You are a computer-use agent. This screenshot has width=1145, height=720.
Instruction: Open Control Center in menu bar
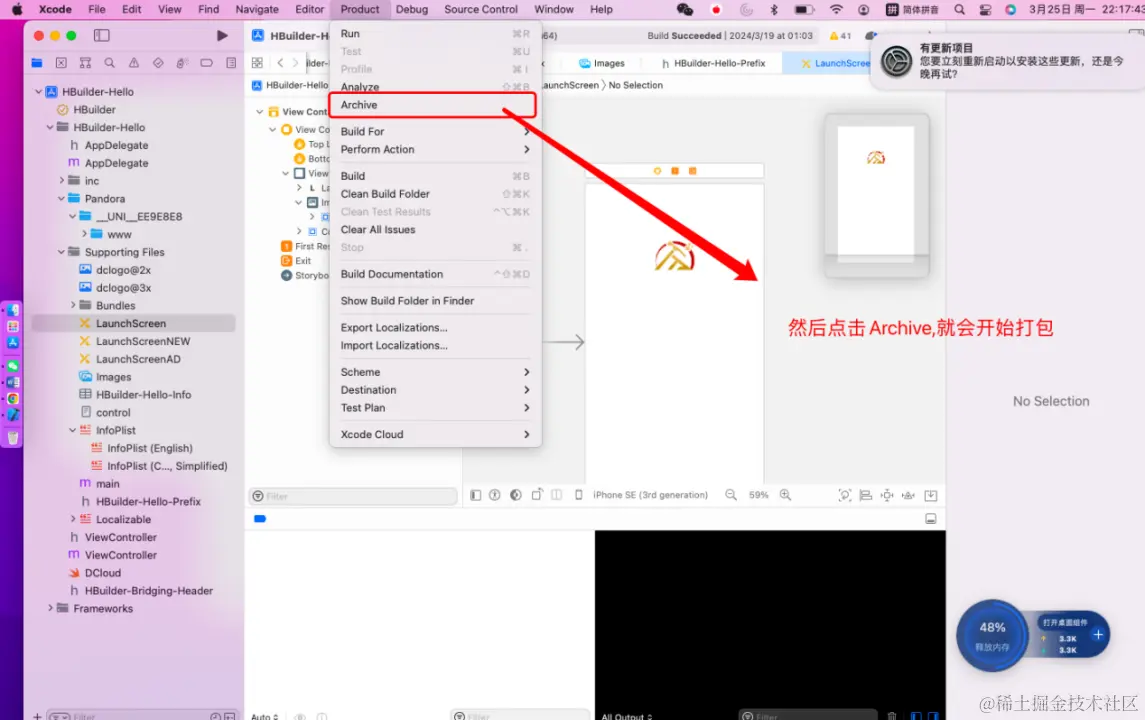tap(985, 9)
